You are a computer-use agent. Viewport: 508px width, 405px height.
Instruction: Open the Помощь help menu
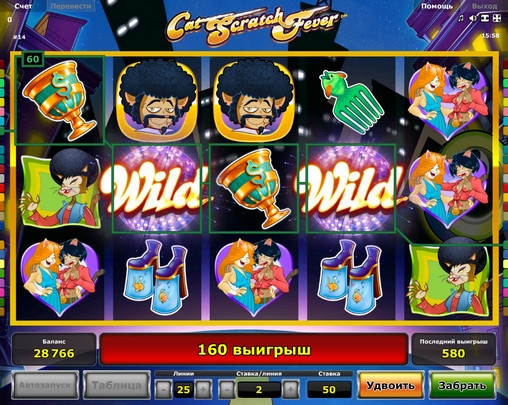[x=437, y=6]
